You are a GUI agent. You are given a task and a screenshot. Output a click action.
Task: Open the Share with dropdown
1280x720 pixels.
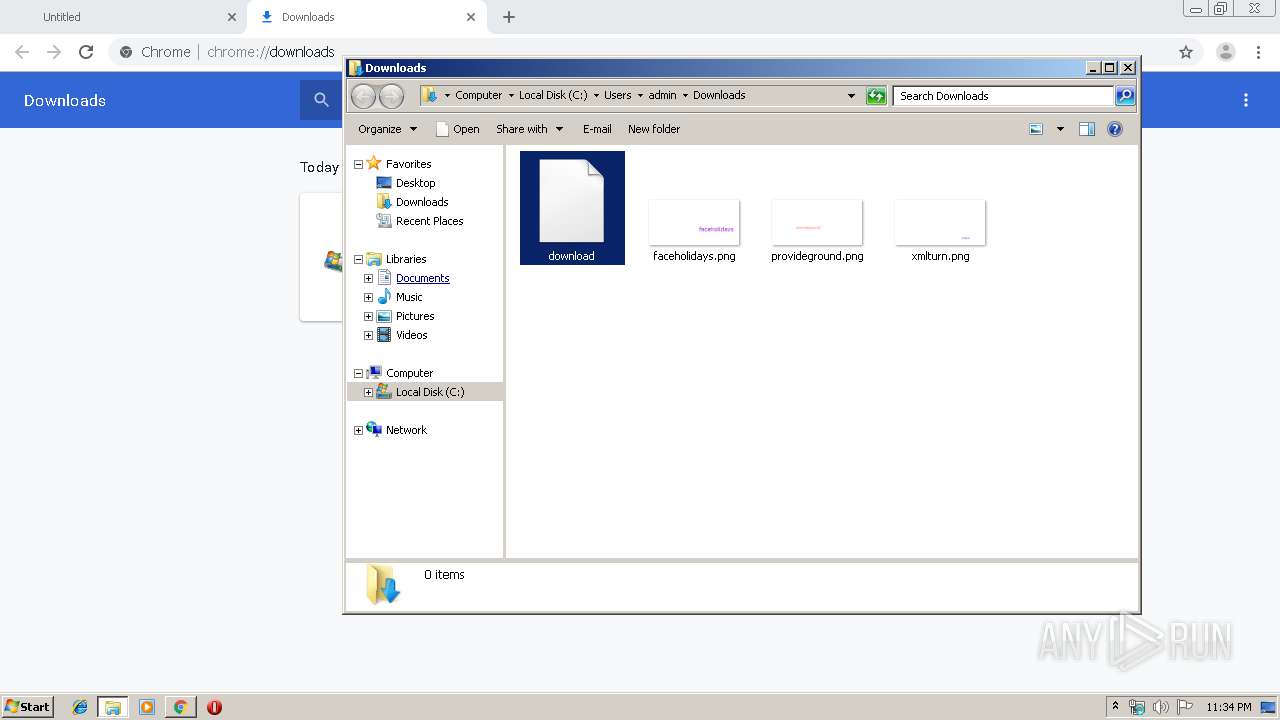point(529,129)
